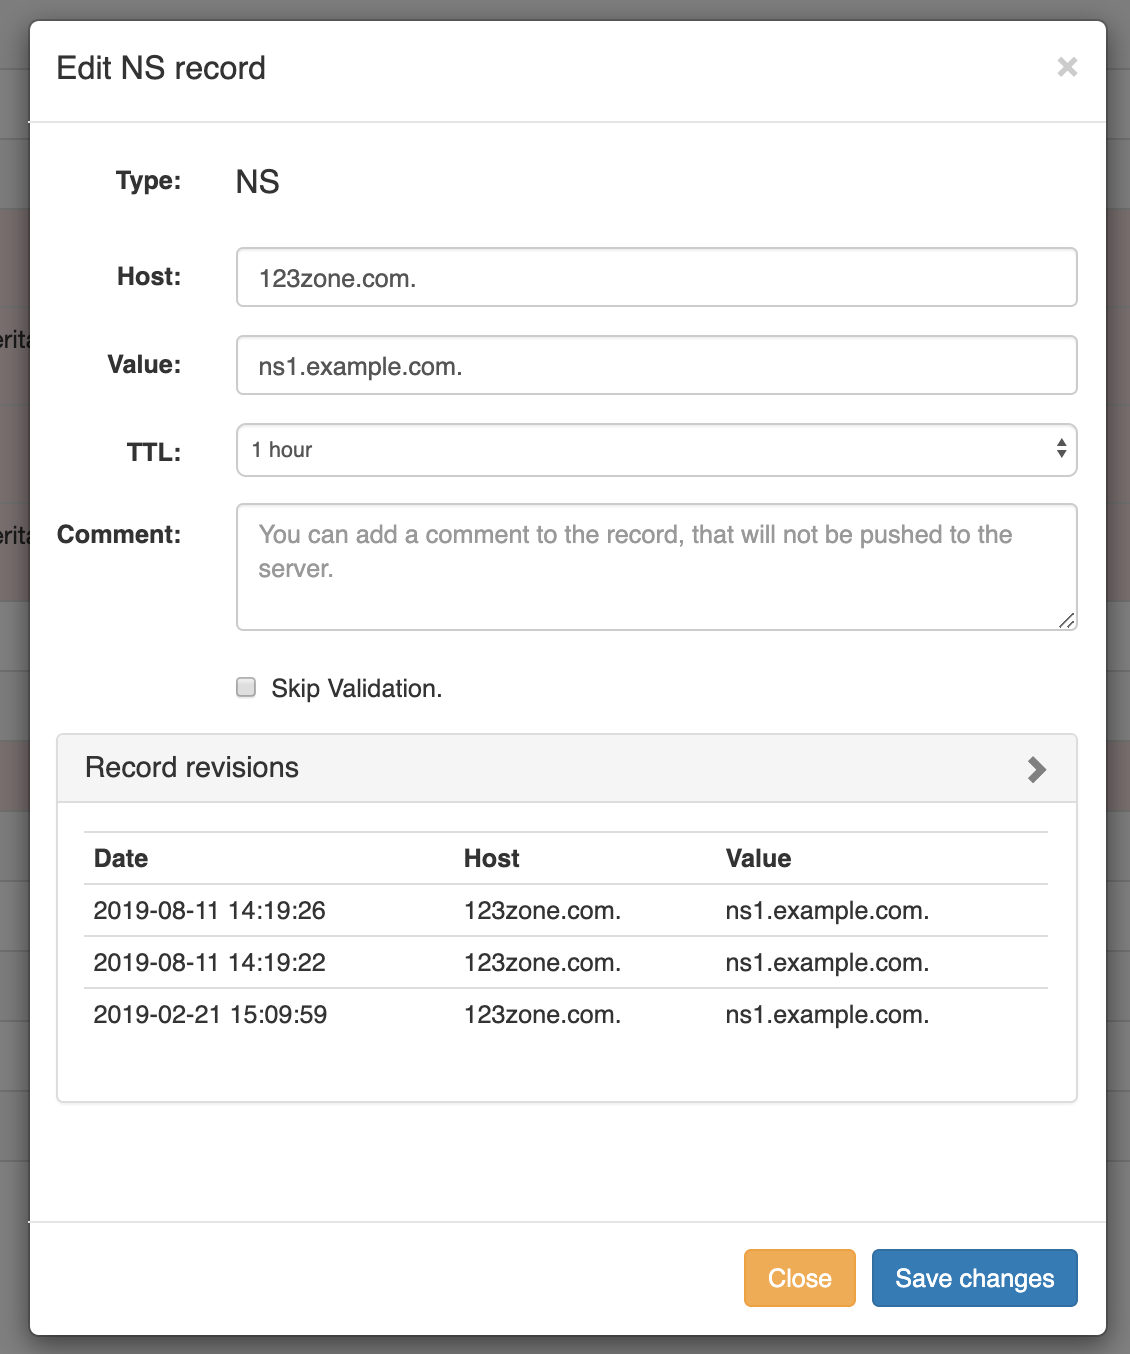This screenshot has width=1130, height=1354.
Task: Close dialog with the X icon
Action: coord(1067,67)
